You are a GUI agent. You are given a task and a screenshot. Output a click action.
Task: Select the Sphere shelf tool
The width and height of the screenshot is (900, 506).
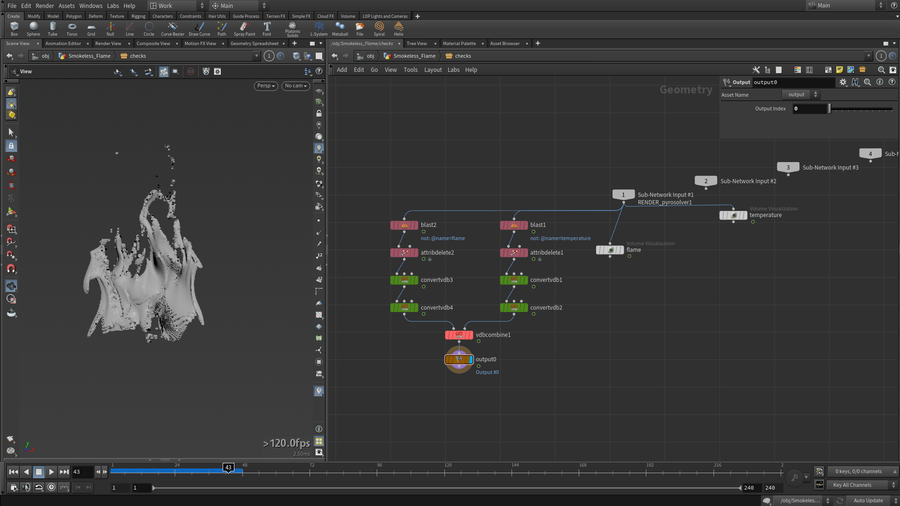[x=33, y=29]
